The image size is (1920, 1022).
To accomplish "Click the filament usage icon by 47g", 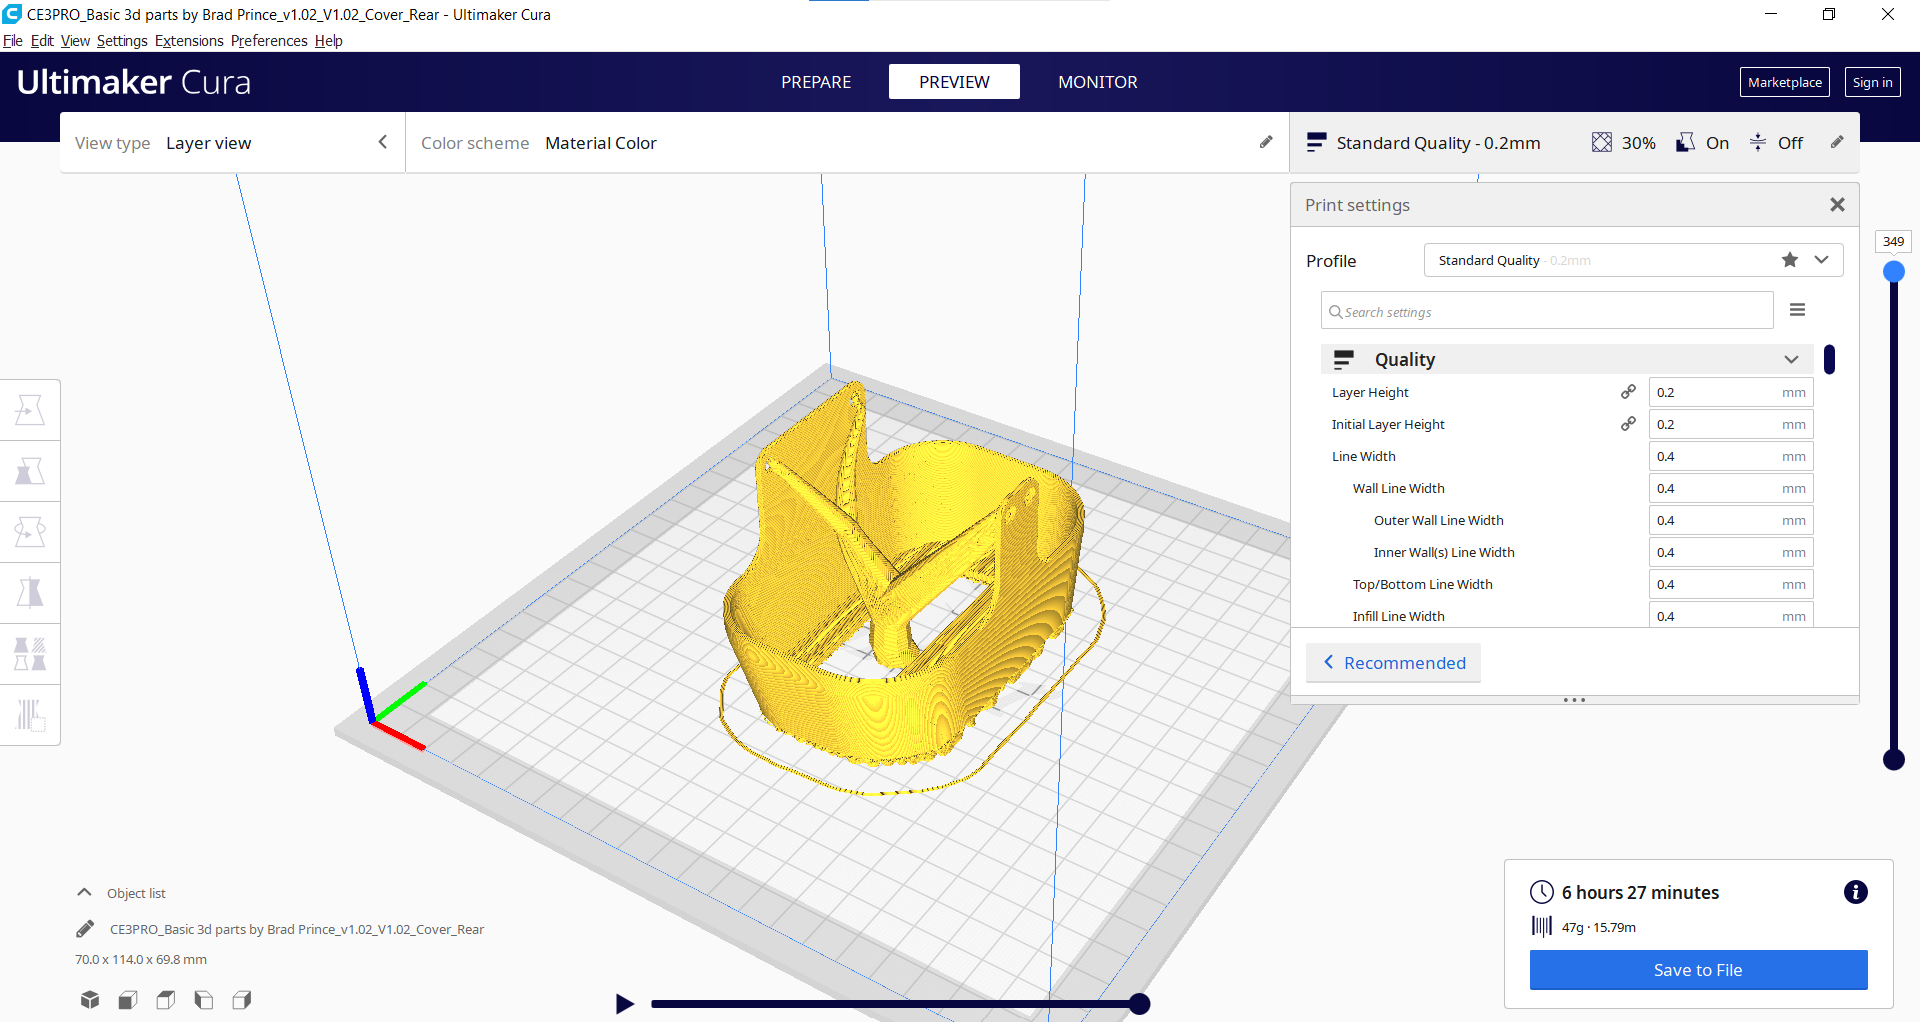I will (x=1542, y=926).
